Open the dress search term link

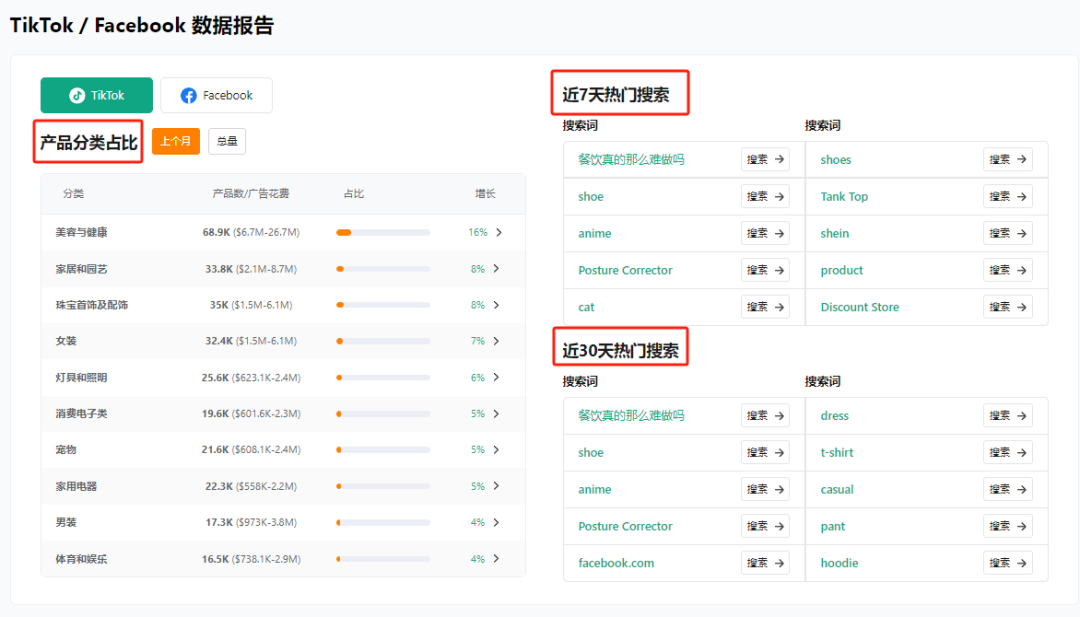[834, 415]
